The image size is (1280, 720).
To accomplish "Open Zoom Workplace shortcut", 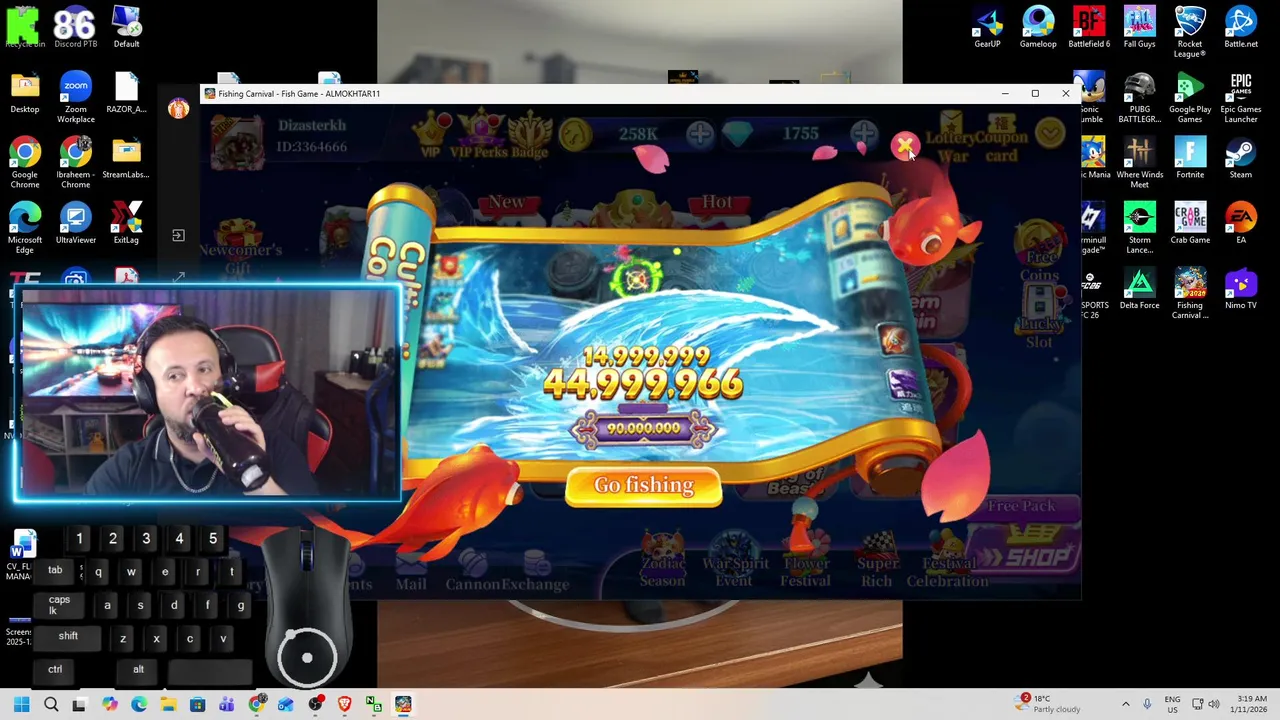I will point(76,98).
